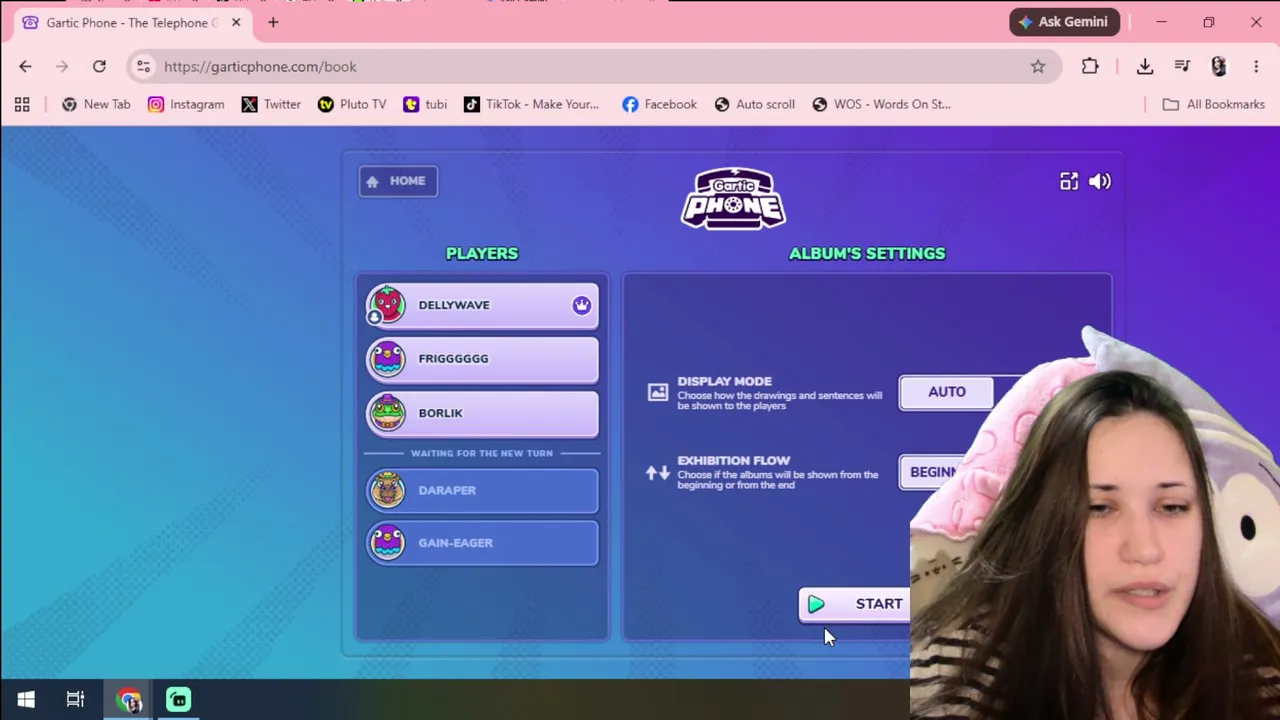Image resolution: width=1280 pixels, height=720 pixels.
Task: Click BORLIK's green avatar
Action: (x=387, y=413)
